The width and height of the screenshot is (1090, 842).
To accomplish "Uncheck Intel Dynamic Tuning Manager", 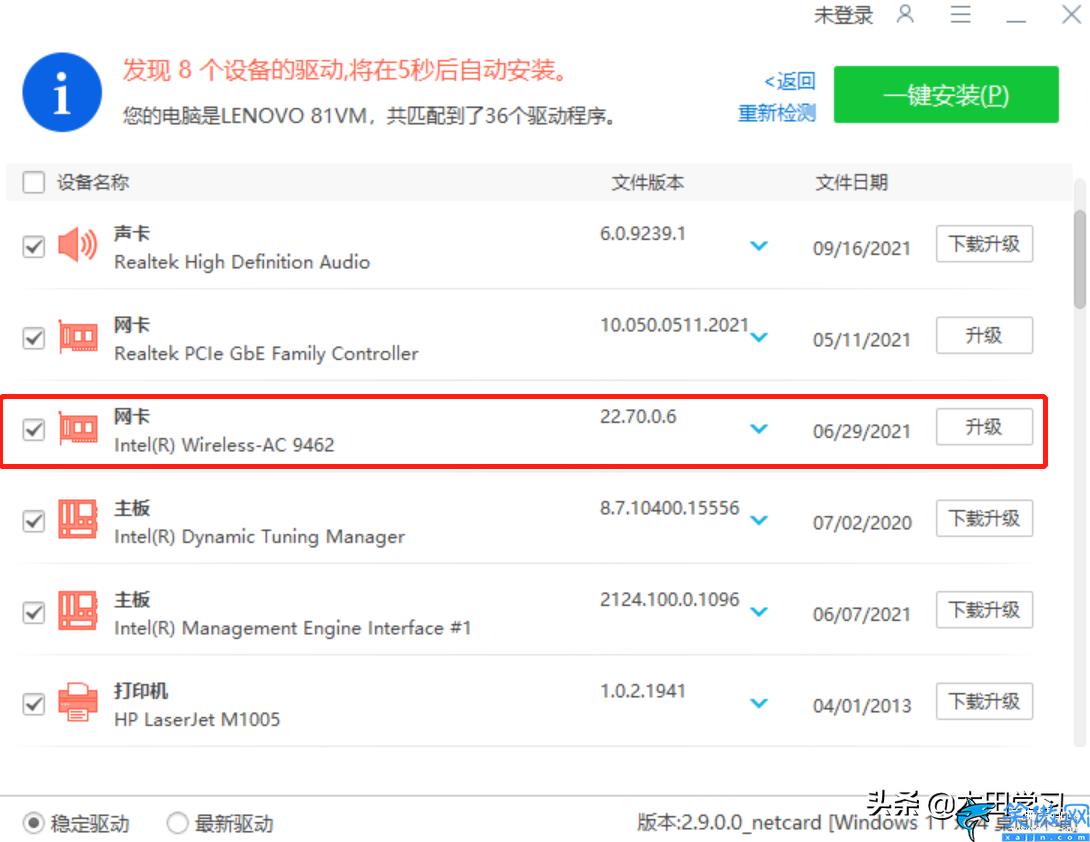I will point(33,521).
